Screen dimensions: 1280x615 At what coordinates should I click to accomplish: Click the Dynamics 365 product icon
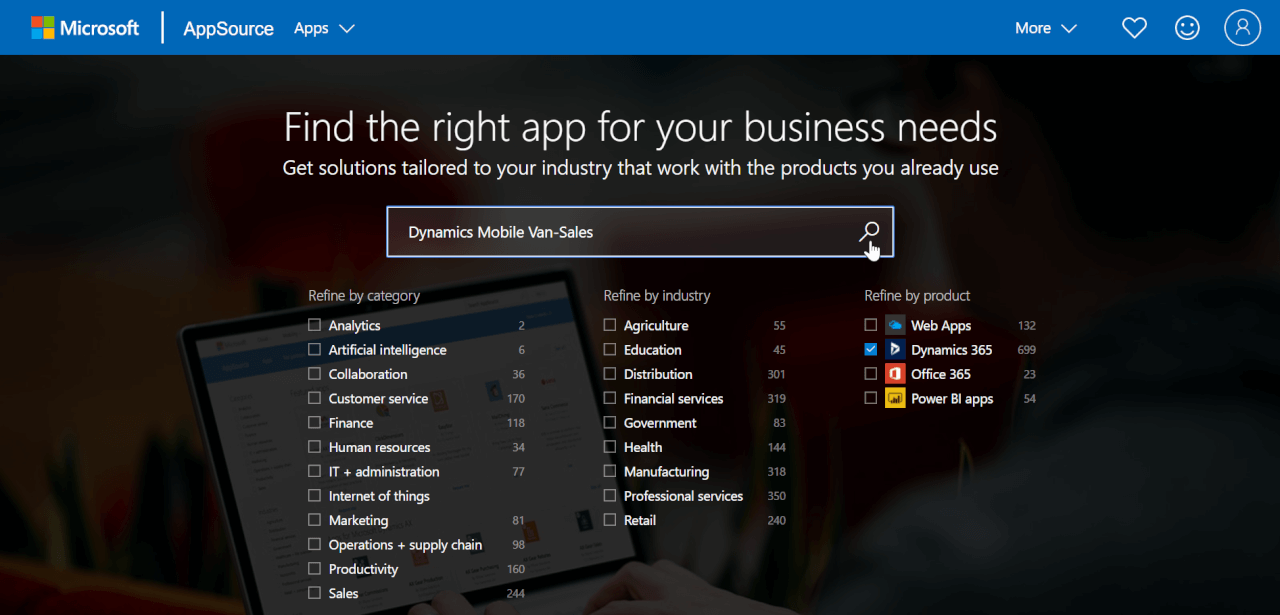click(895, 350)
